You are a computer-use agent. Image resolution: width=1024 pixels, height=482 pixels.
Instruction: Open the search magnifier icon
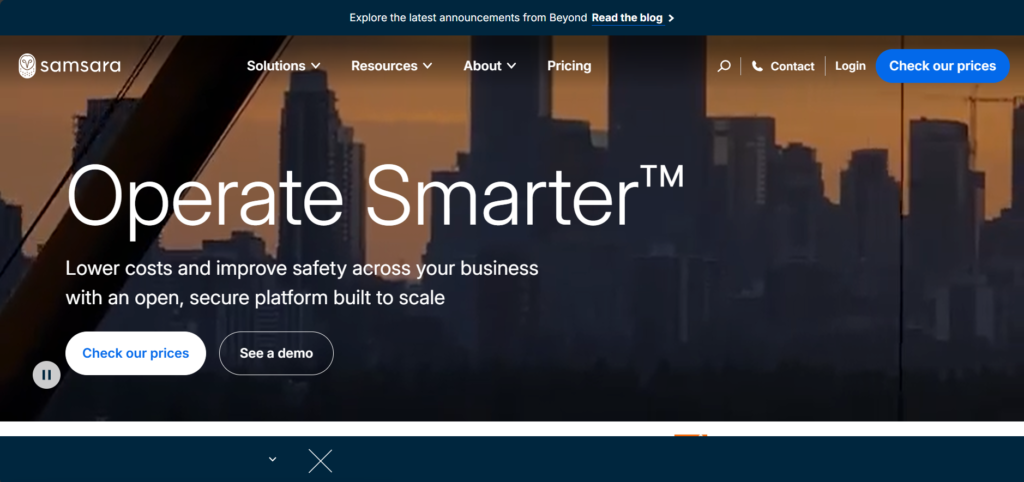(724, 66)
